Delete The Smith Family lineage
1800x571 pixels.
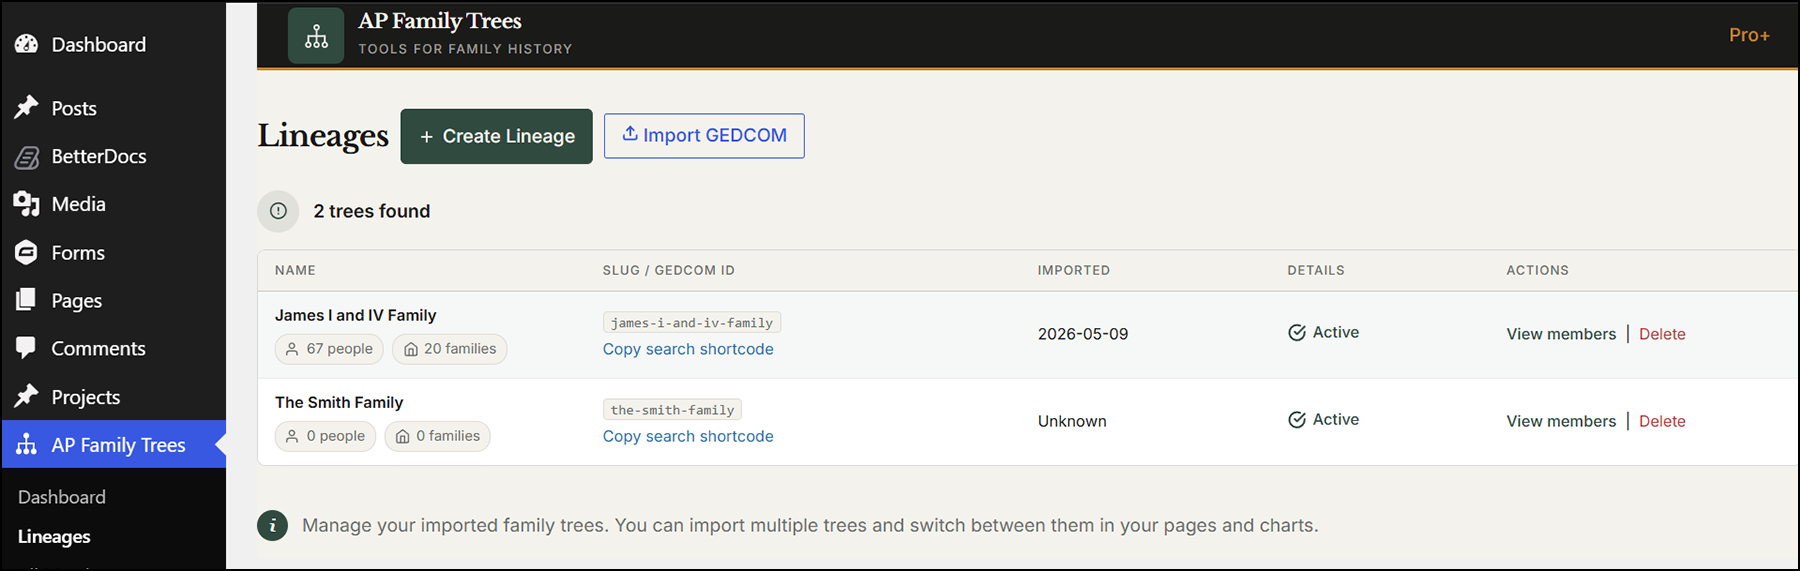1662,421
